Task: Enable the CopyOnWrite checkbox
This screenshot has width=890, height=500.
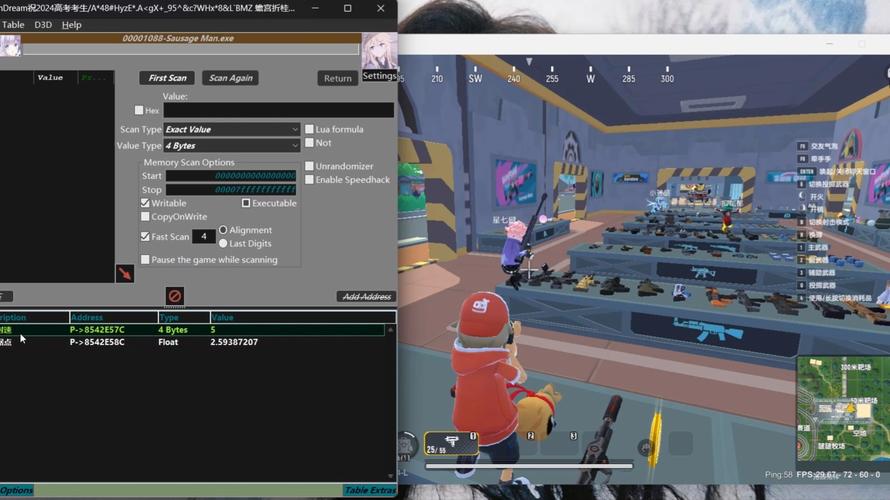Action: pyautogui.click(x=145, y=217)
